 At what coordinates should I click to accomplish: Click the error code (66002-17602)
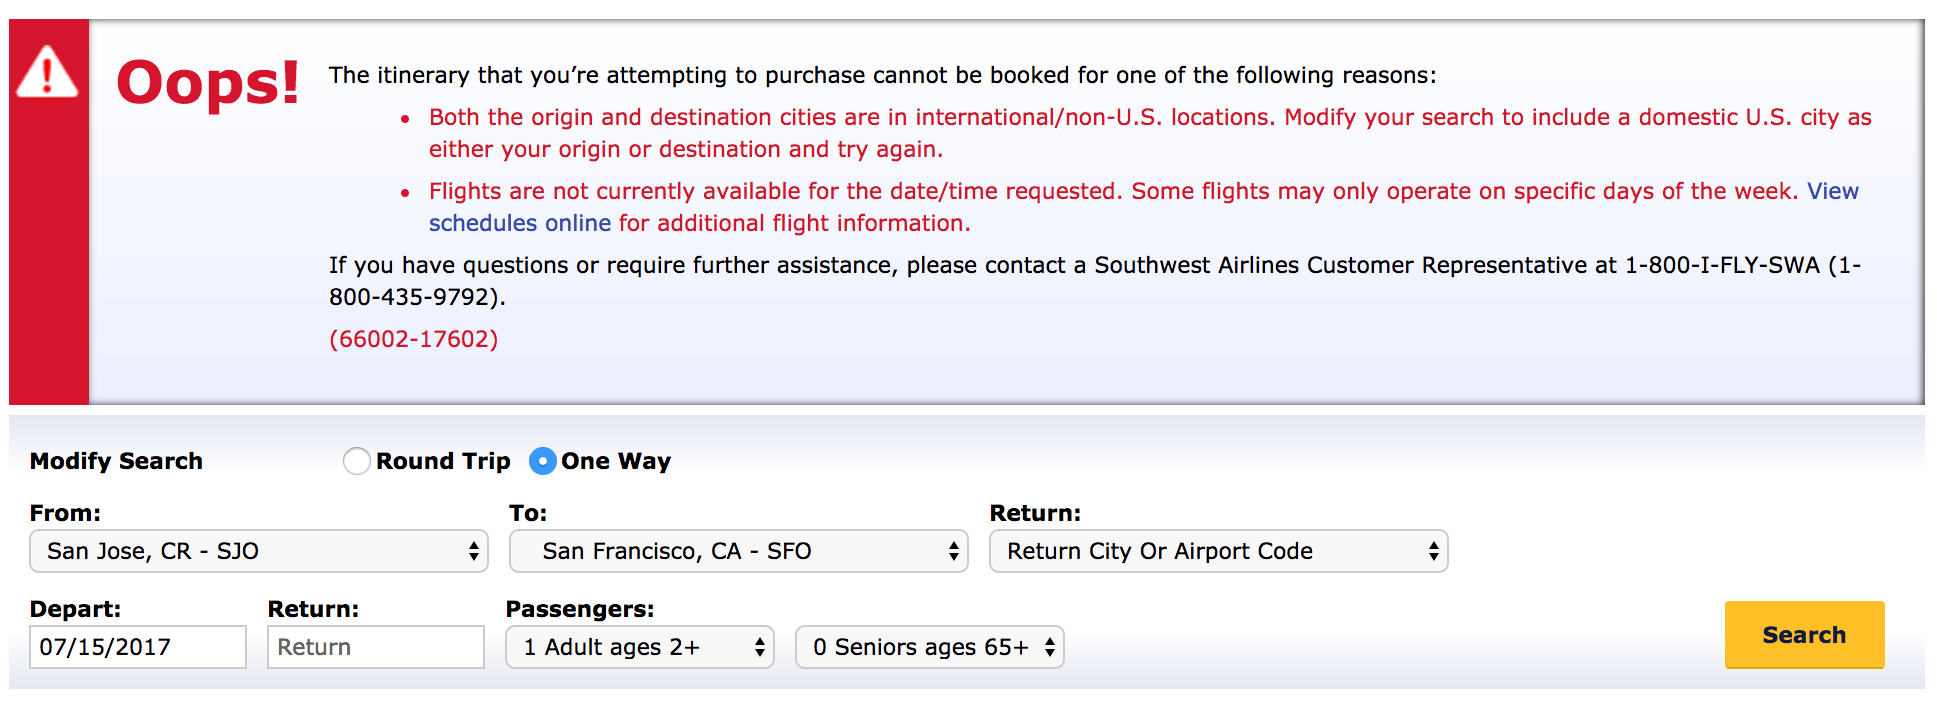414,339
